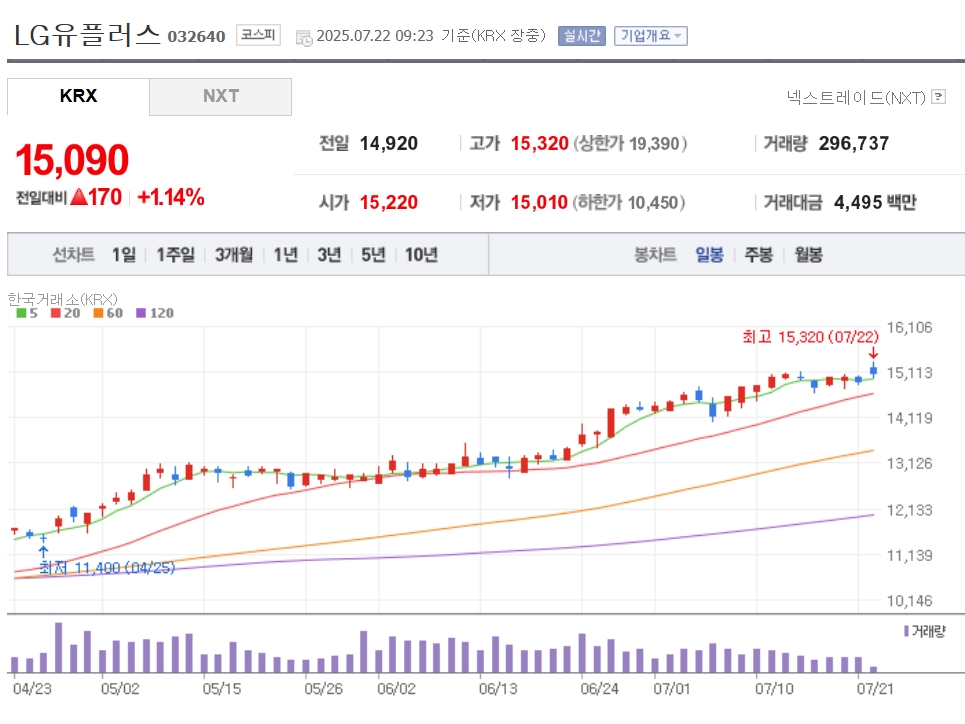Click the 10,146 price axis label
Viewport: 965px width, 724px height.
point(909,600)
